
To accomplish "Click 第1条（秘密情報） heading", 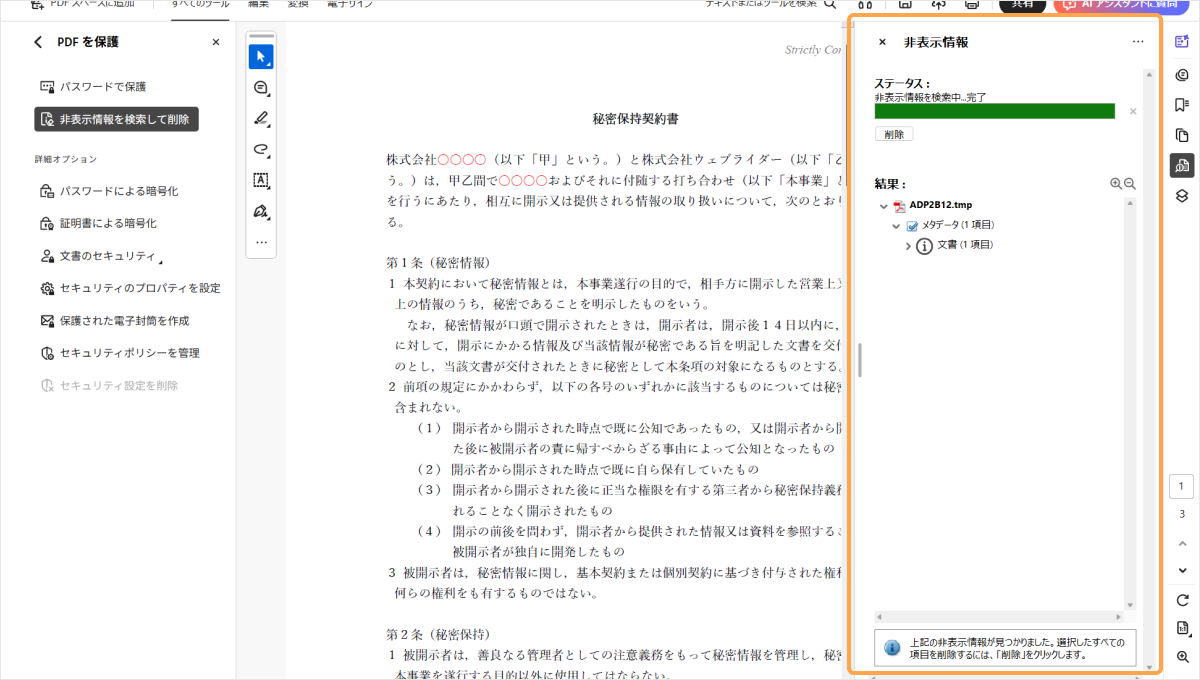I will 437,263.
